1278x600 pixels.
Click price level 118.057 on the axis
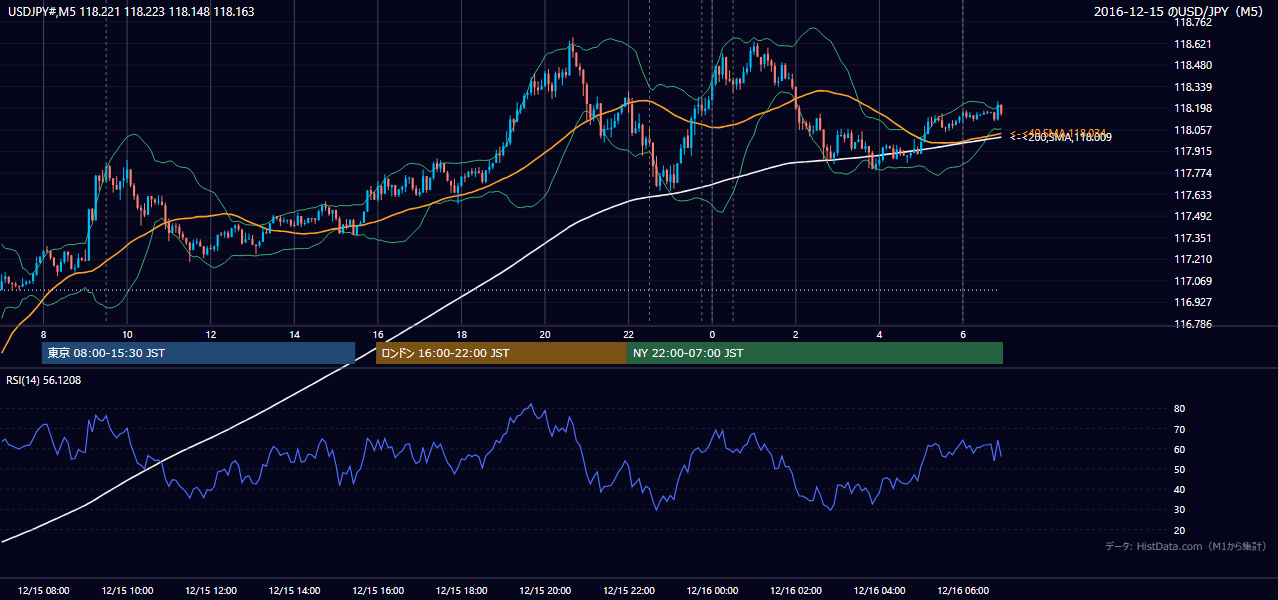1192,130
